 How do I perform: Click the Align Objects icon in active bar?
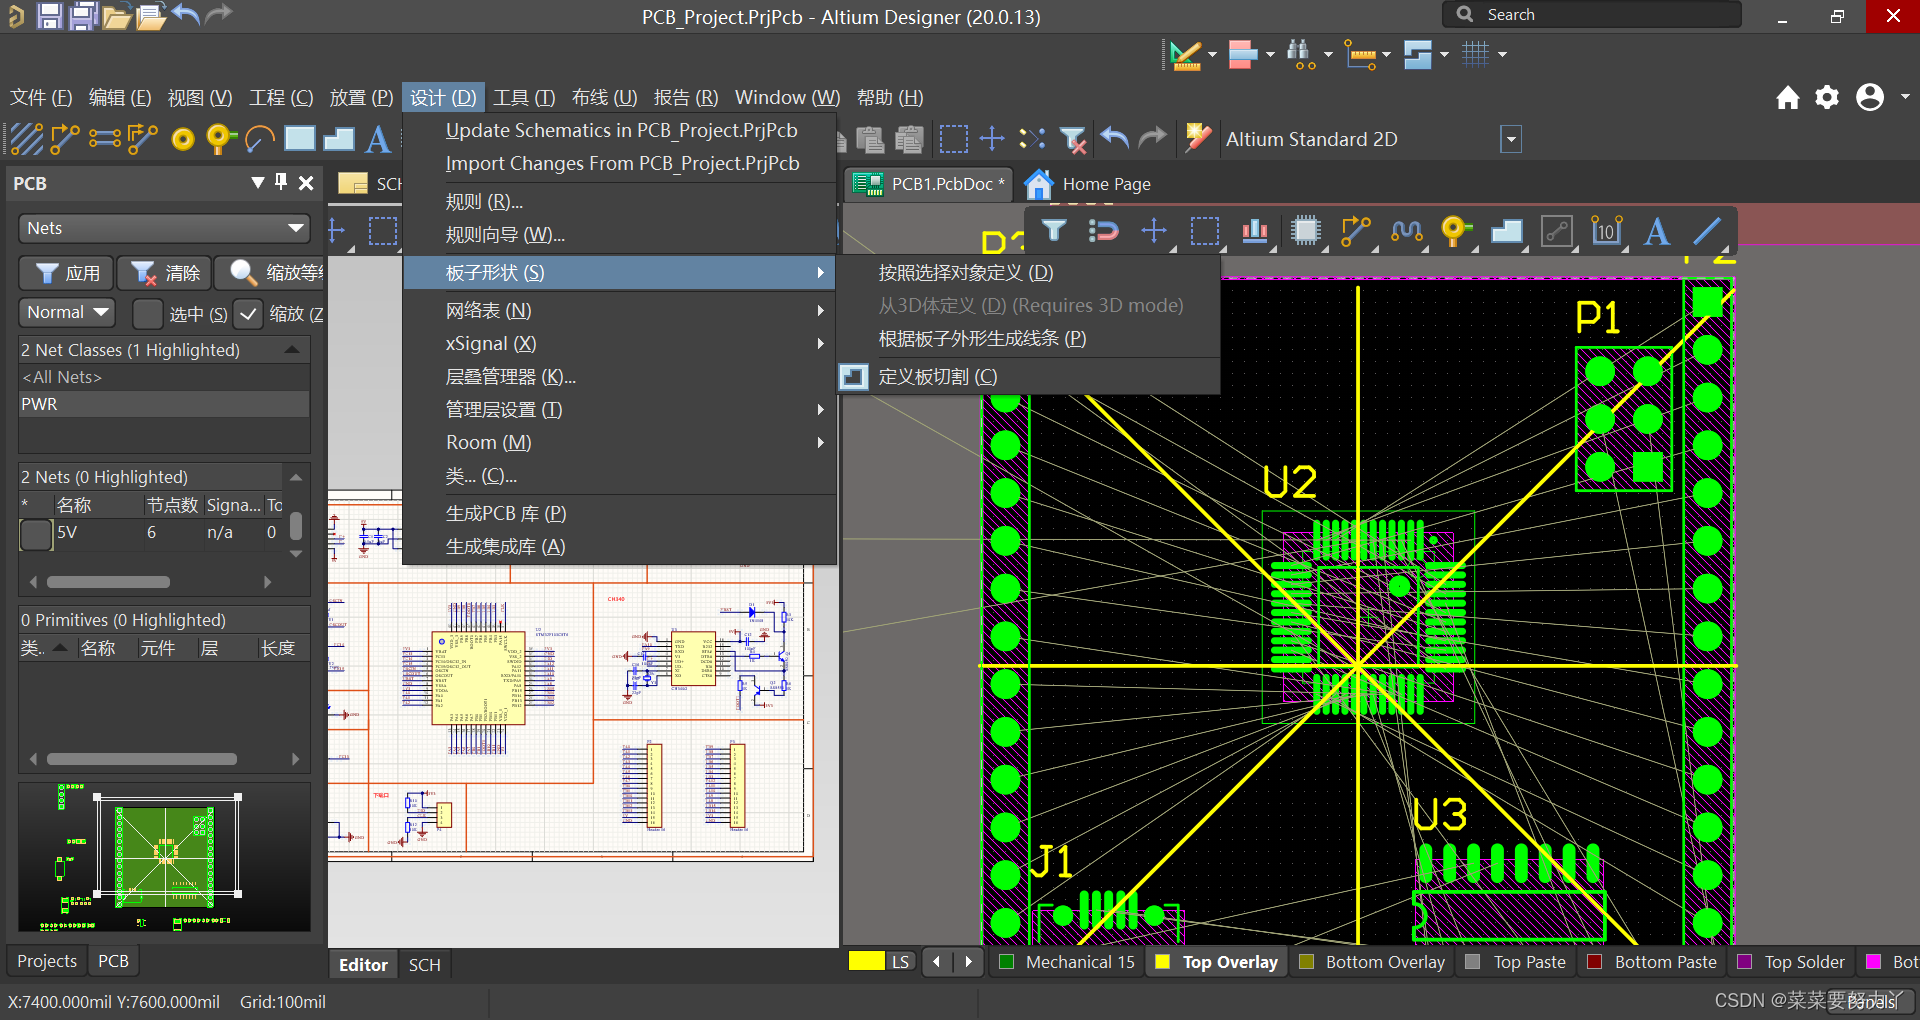(1255, 232)
